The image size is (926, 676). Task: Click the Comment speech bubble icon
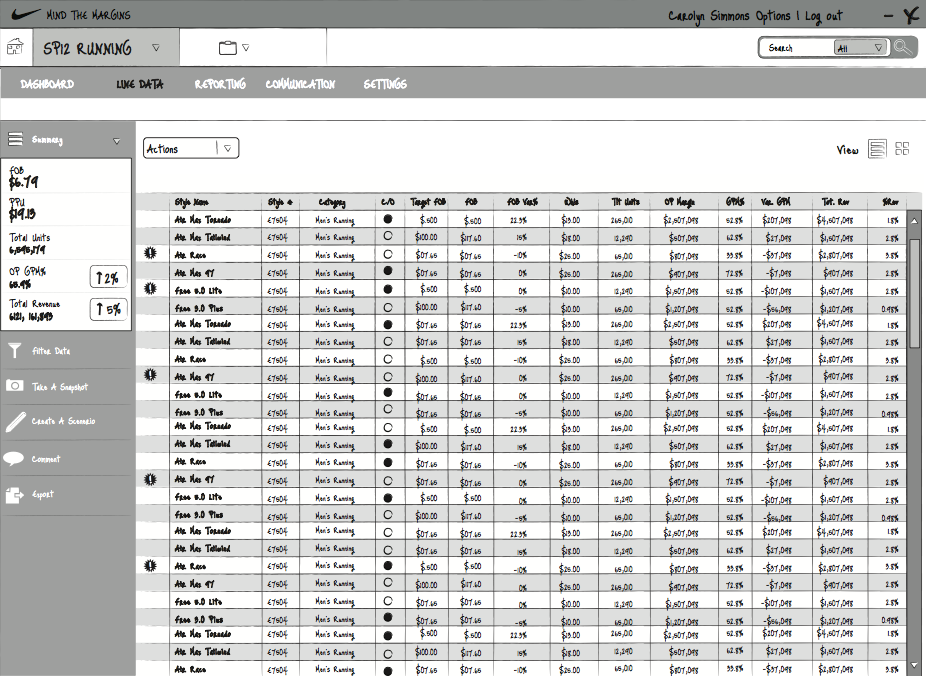(14, 458)
